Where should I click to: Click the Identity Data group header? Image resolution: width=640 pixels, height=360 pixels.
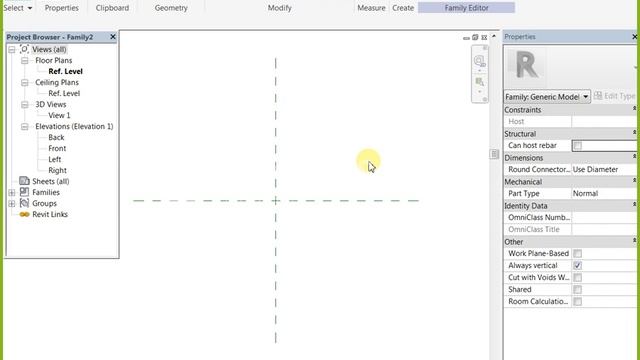point(570,206)
